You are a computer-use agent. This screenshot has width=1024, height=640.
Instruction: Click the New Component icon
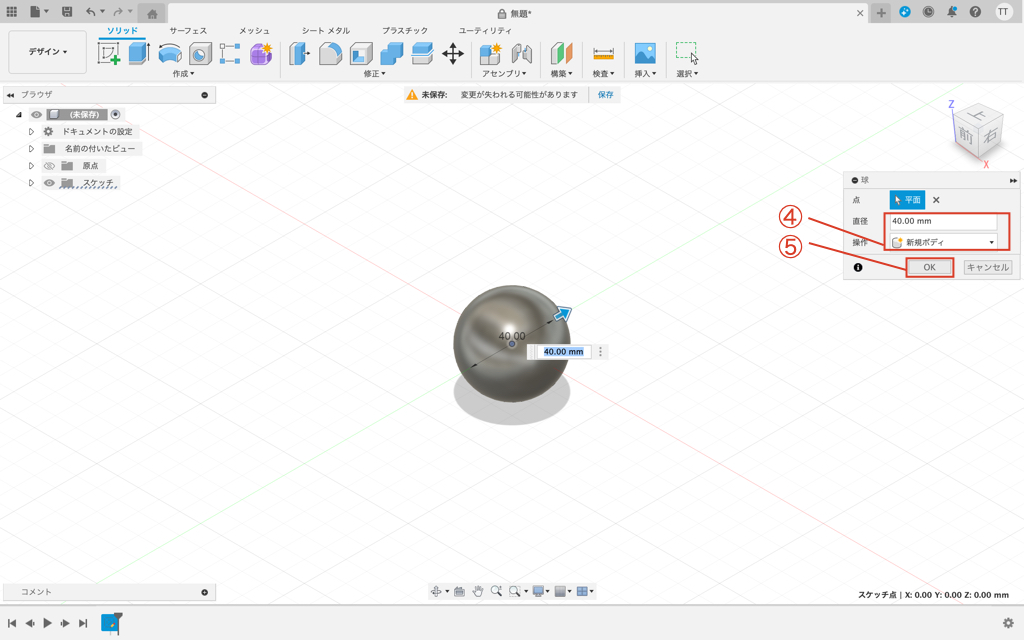[x=490, y=54]
